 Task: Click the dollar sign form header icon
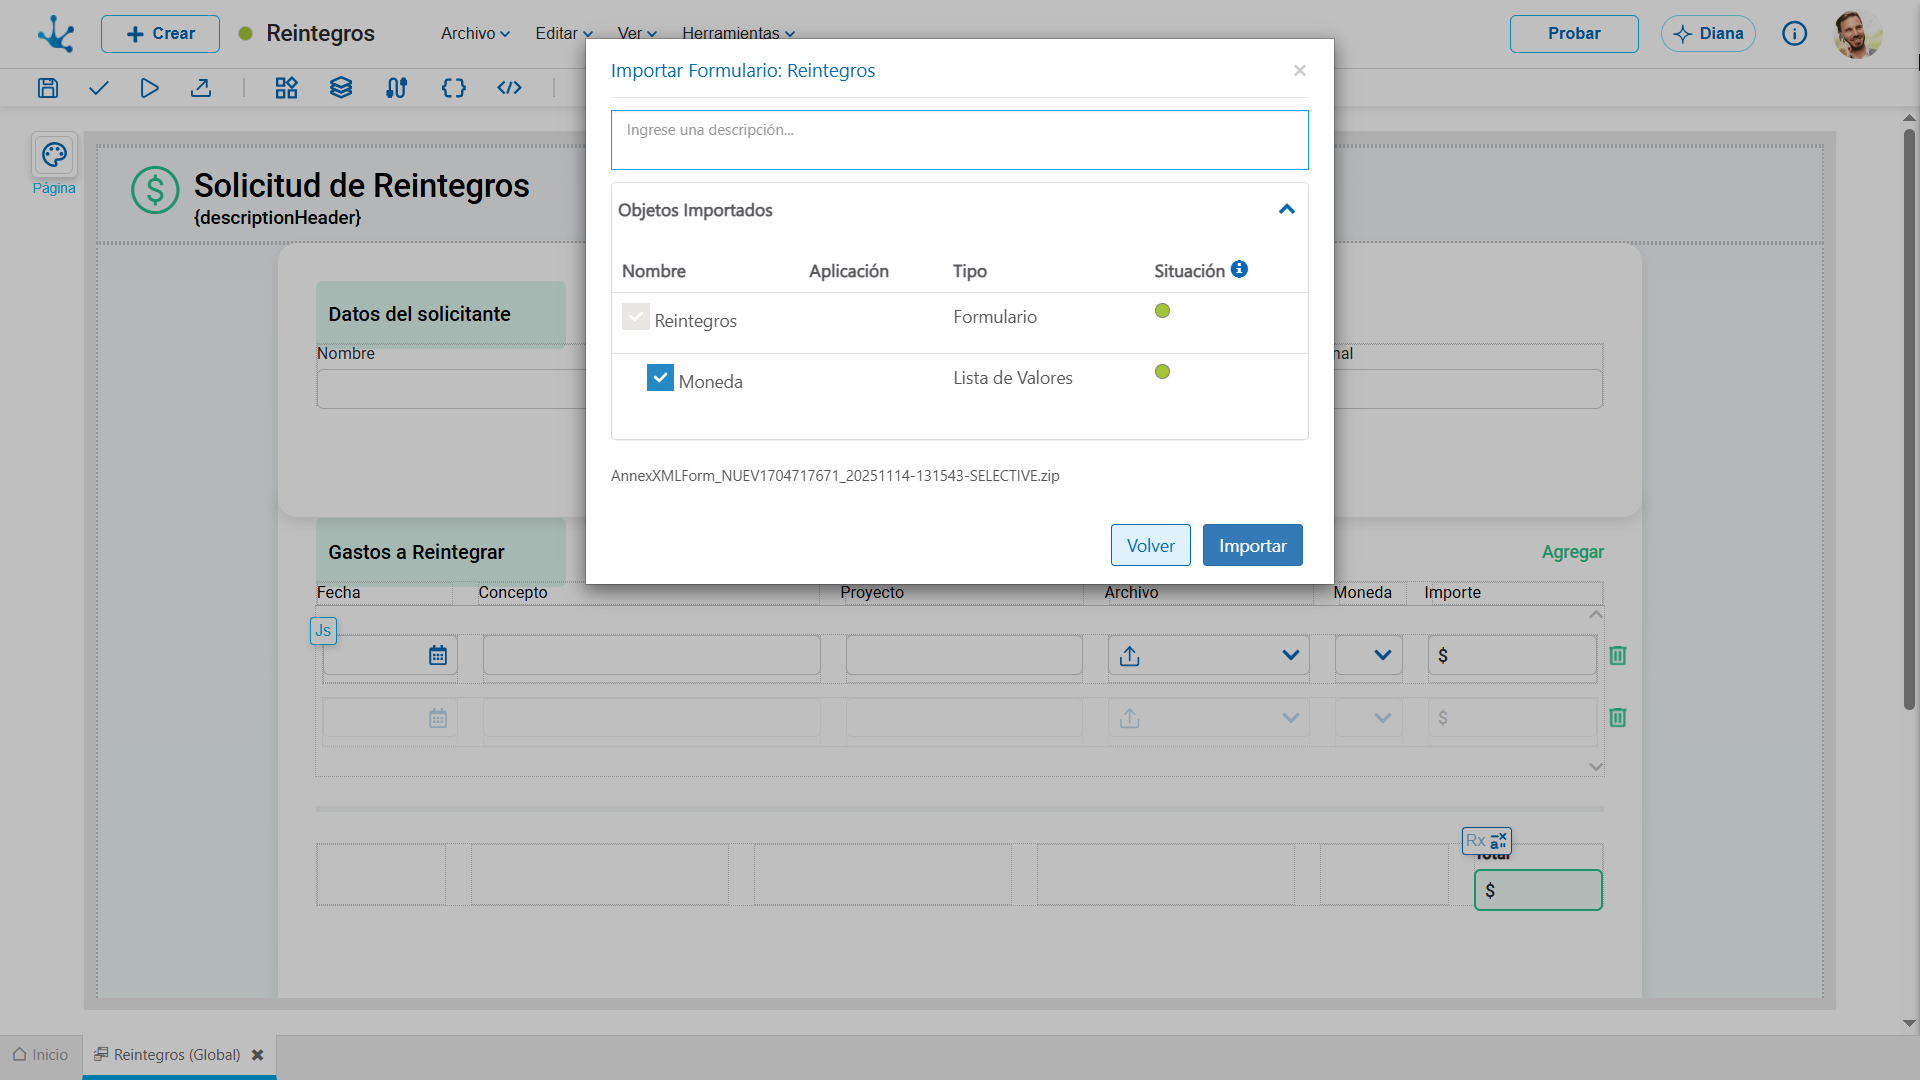155,190
